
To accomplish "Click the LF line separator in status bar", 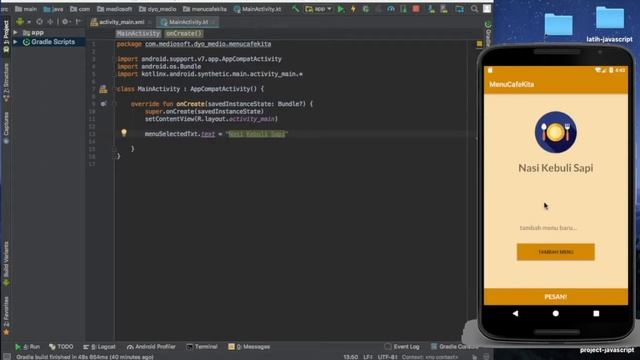I will pos(368,357).
